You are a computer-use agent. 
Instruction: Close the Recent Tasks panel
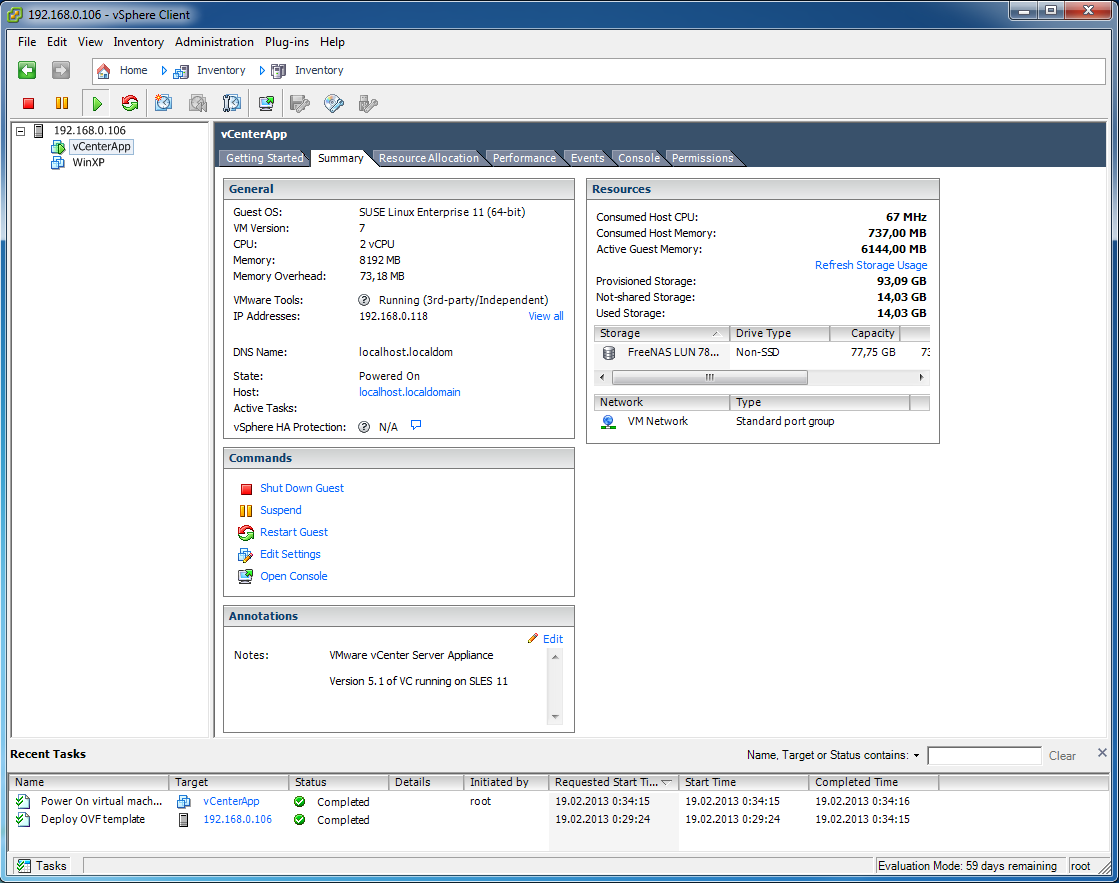click(1102, 753)
